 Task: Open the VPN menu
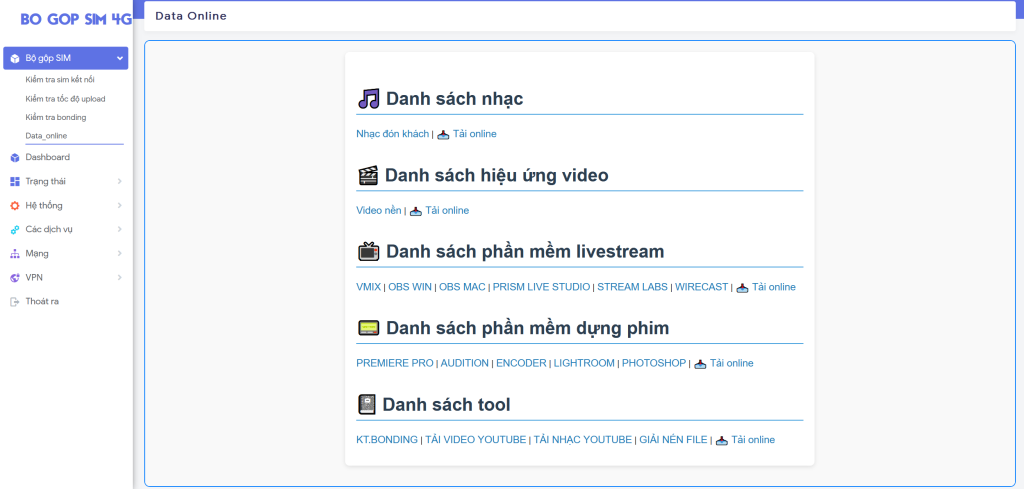click(34, 277)
